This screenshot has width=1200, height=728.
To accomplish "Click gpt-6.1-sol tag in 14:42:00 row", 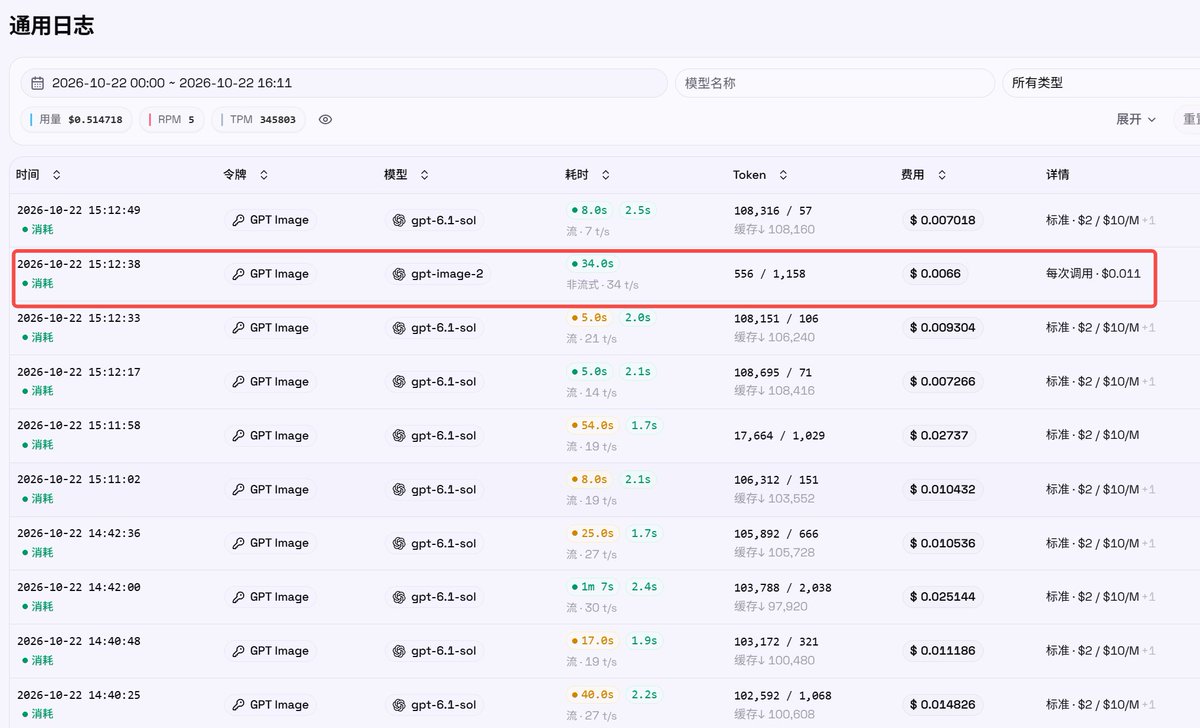I will tap(435, 597).
